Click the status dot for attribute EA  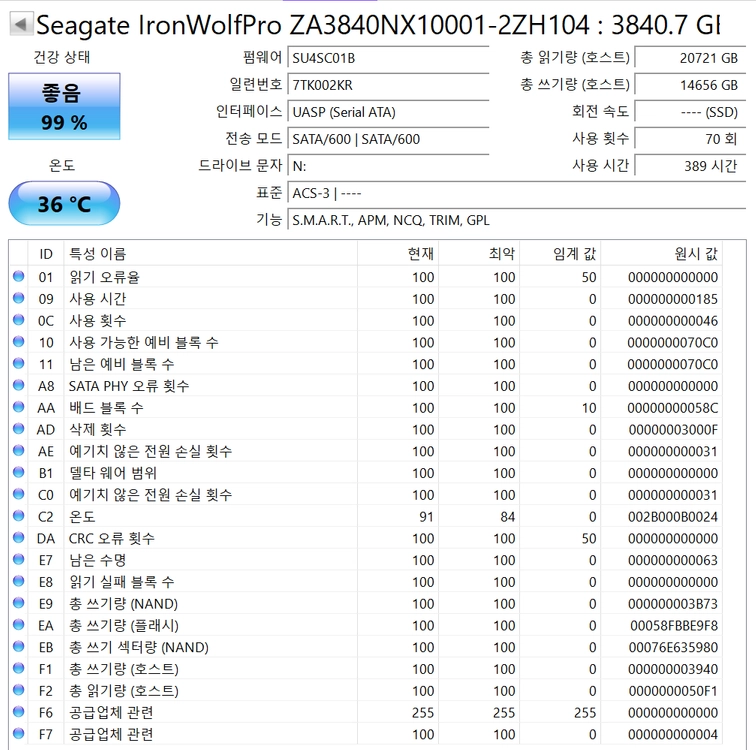tap(19, 625)
